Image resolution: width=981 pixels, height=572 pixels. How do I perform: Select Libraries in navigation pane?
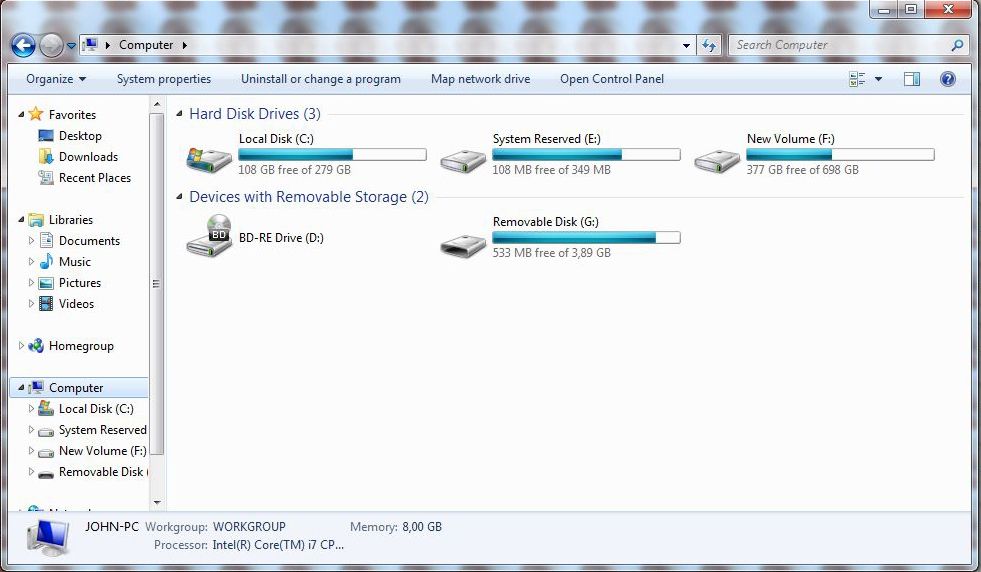pyautogui.click(x=71, y=220)
